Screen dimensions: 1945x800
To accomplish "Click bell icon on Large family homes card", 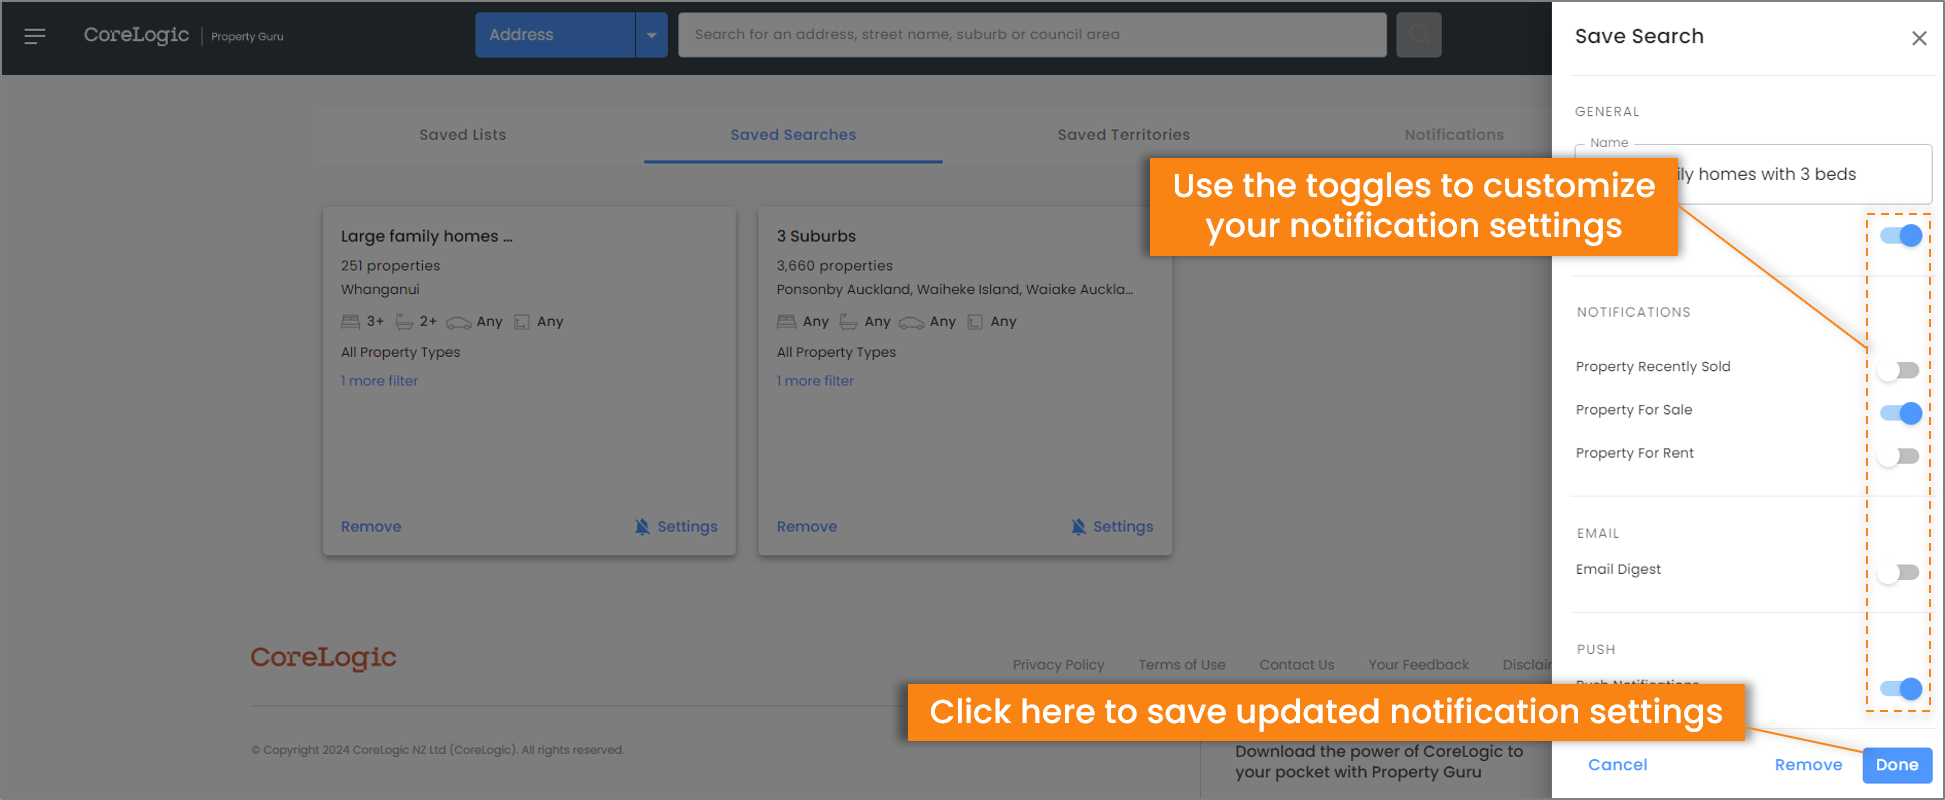I will 642,527.
